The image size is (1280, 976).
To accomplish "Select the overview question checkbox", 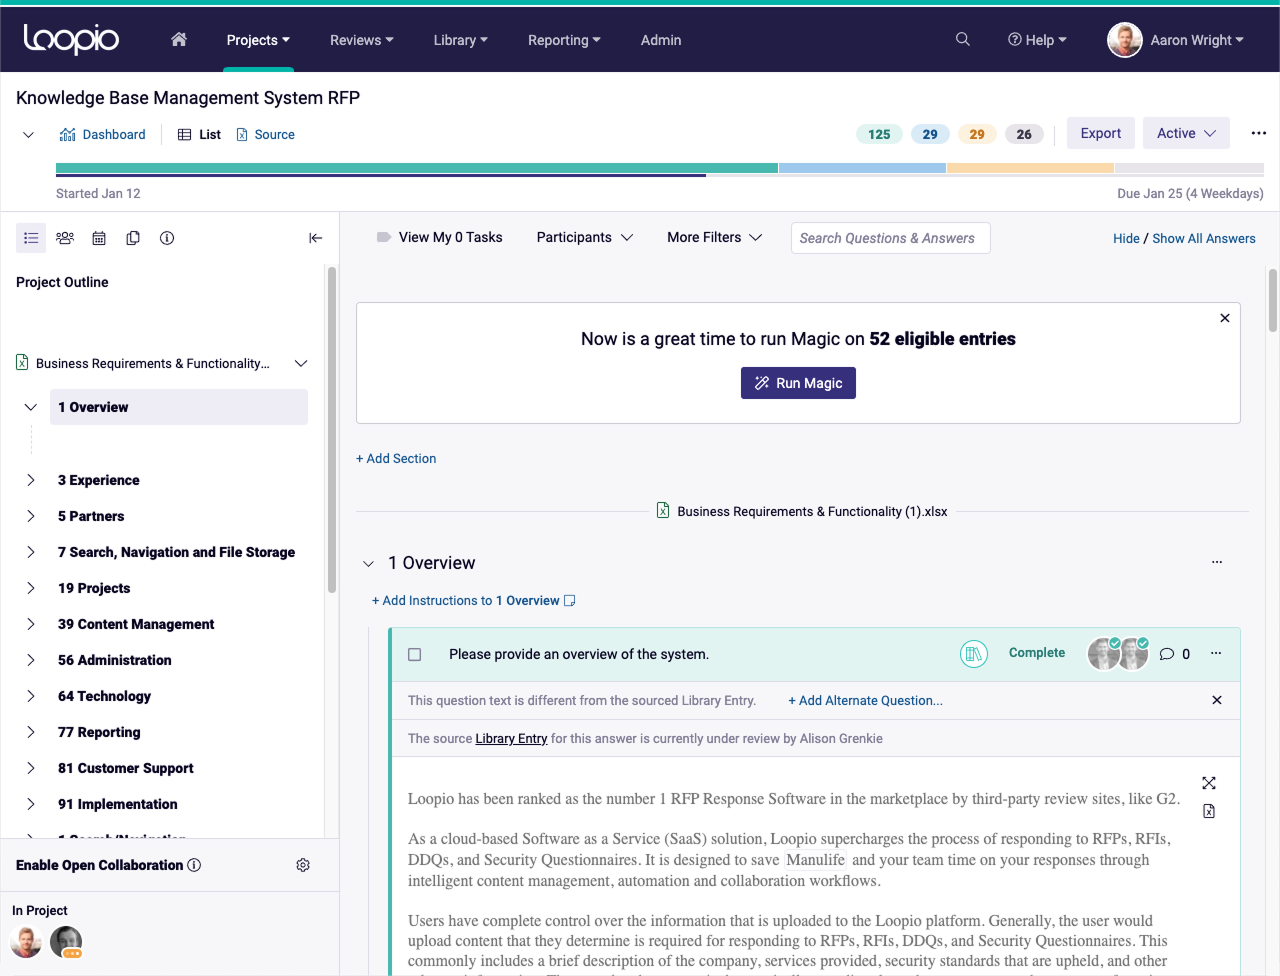I will coord(415,654).
